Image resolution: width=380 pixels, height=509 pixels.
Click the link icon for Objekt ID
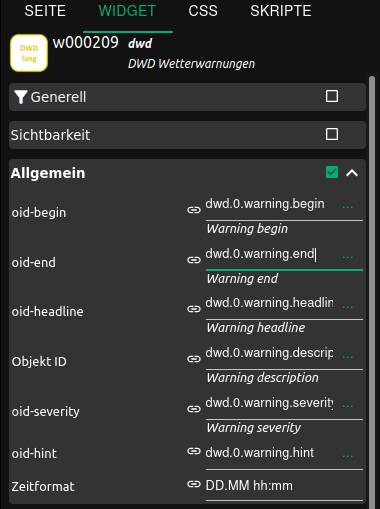(194, 359)
